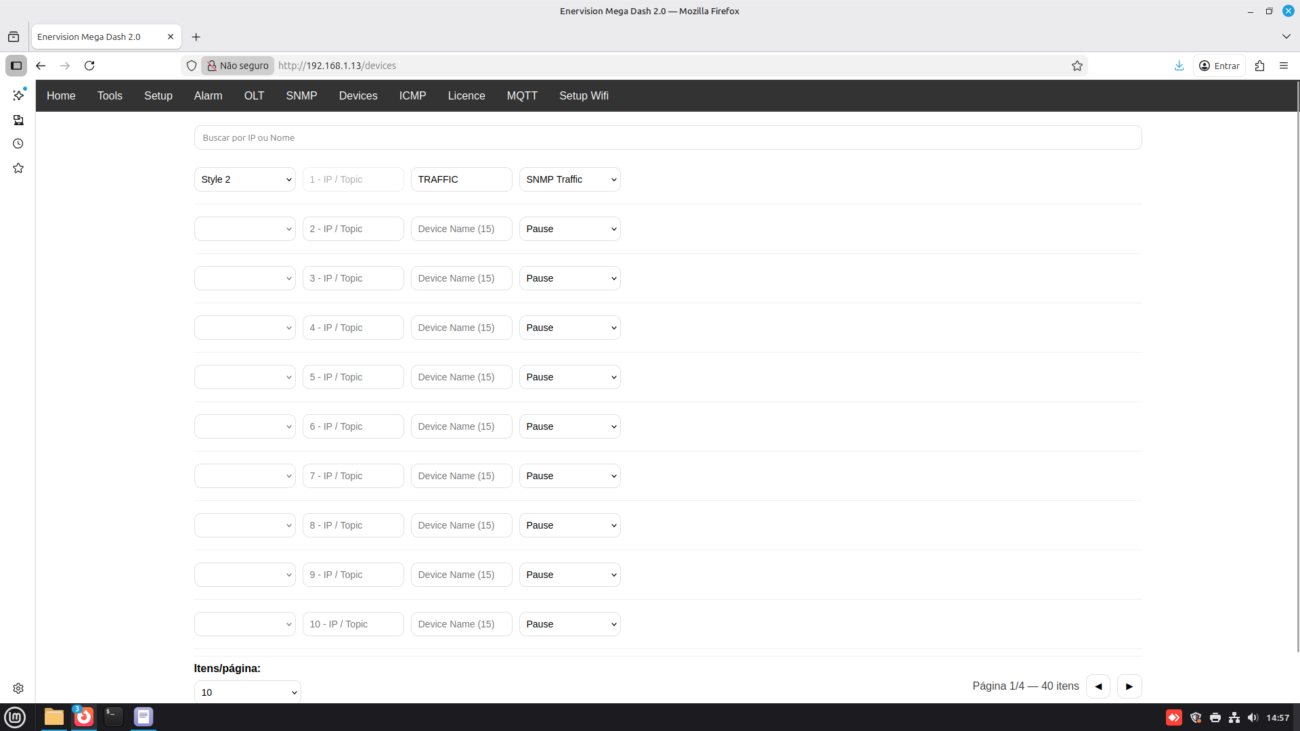1300x731 pixels.
Task: Change the Itens/página dropdown value
Action: 247,692
